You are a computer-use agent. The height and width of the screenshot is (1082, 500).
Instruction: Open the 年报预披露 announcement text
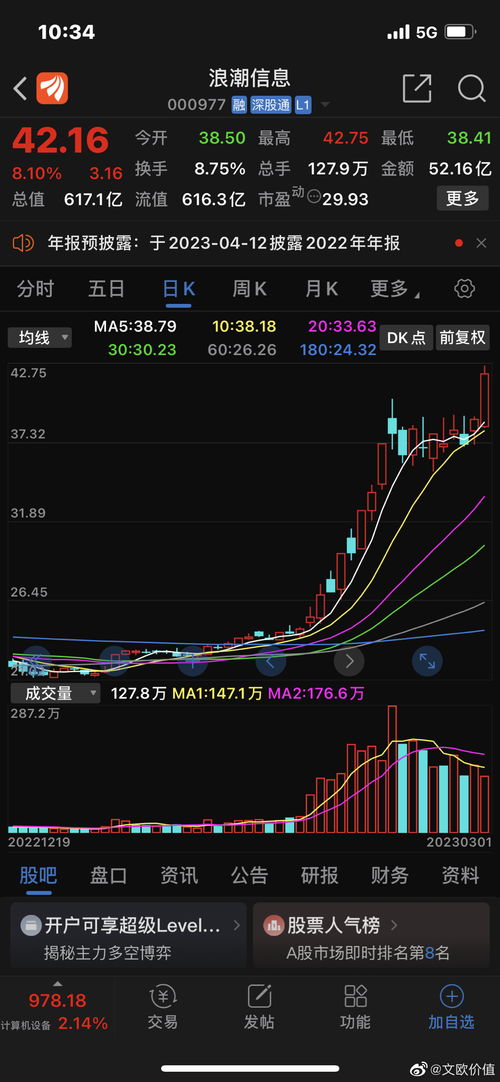coord(223,243)
